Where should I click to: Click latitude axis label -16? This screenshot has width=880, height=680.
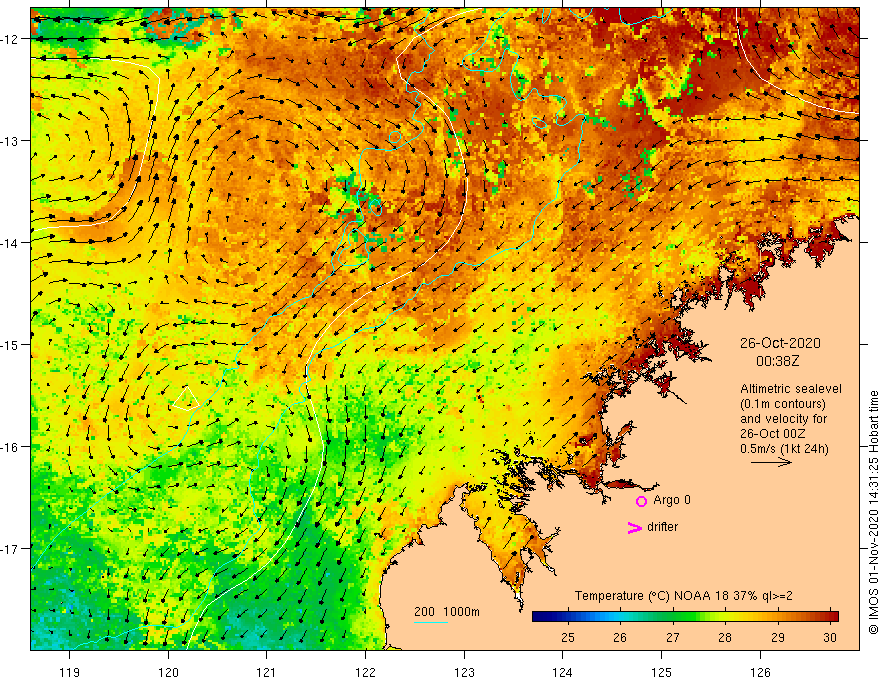pyautogui.click(x=10, y=447)
